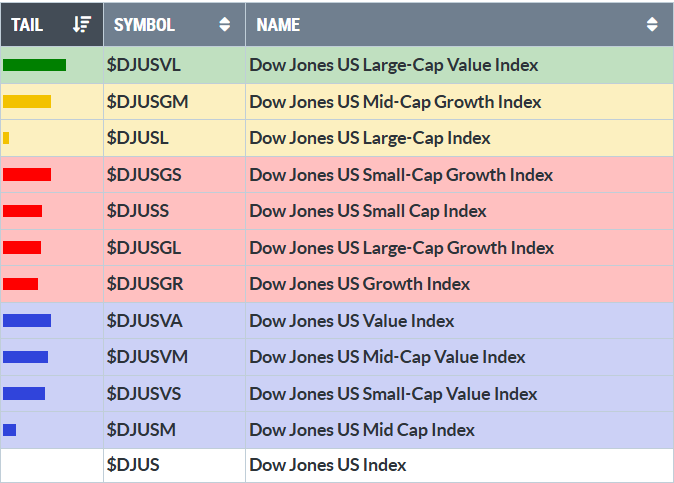The width and height of the screenshot is (674, 483).
Task: Select the $DJUSL symbol
Action: click(x=139, y=138)
